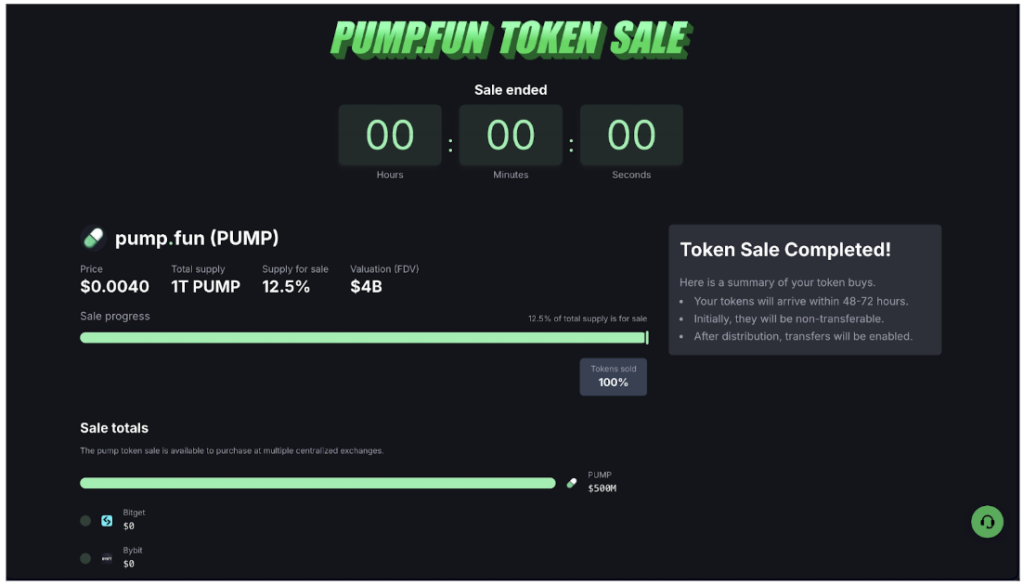Click the pill icon beside PUMP $500M

pos(572,483)
